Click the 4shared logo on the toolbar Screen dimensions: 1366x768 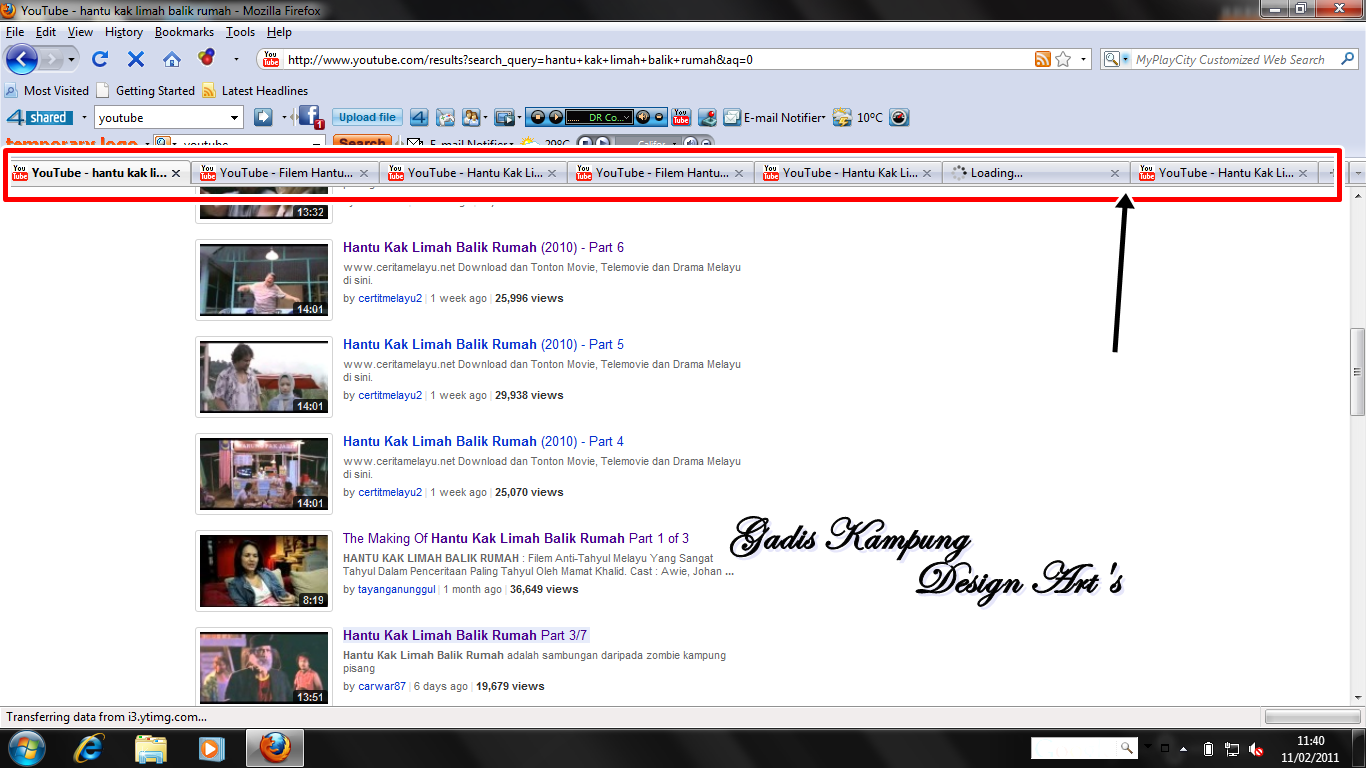click(40, 117)
